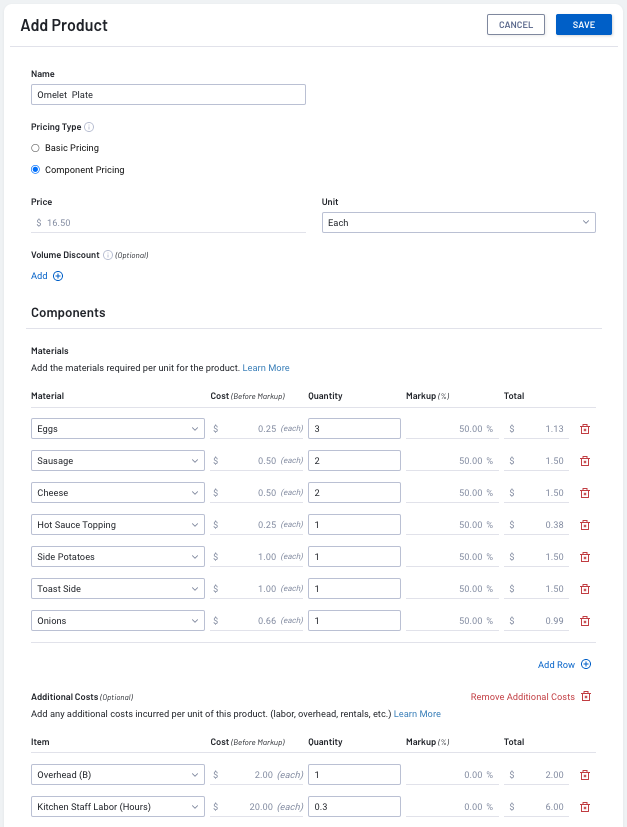Open the Materials Learn More link

point(266,367)
